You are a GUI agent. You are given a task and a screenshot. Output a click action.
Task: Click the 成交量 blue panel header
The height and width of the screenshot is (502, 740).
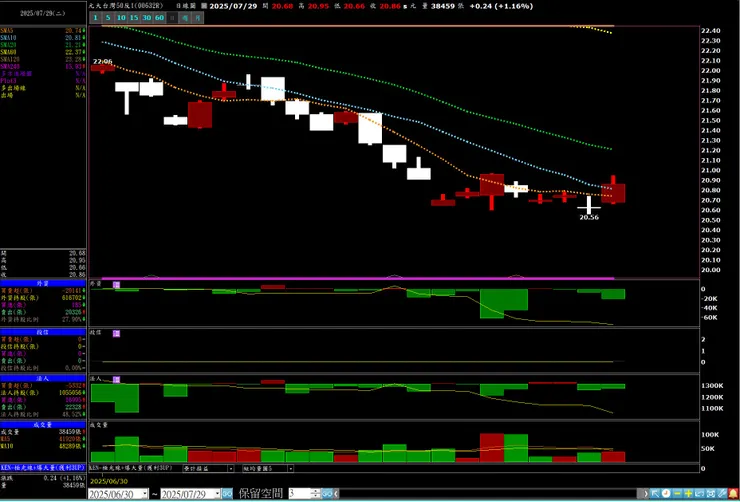click(43, 424)
